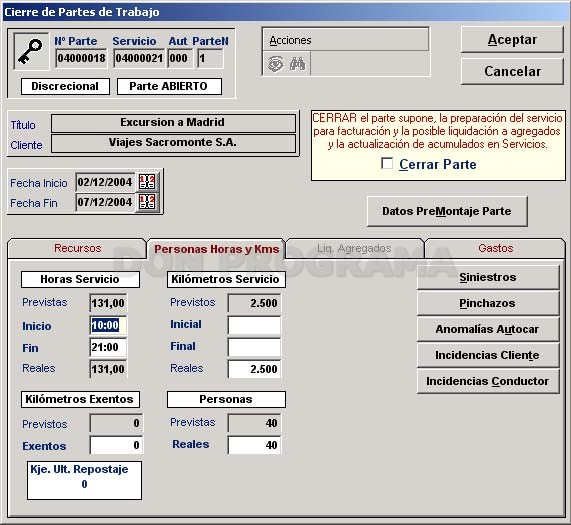Click the binoculars search icon under Acciones
The image size is (571, 525).
(x=297, y=64)
